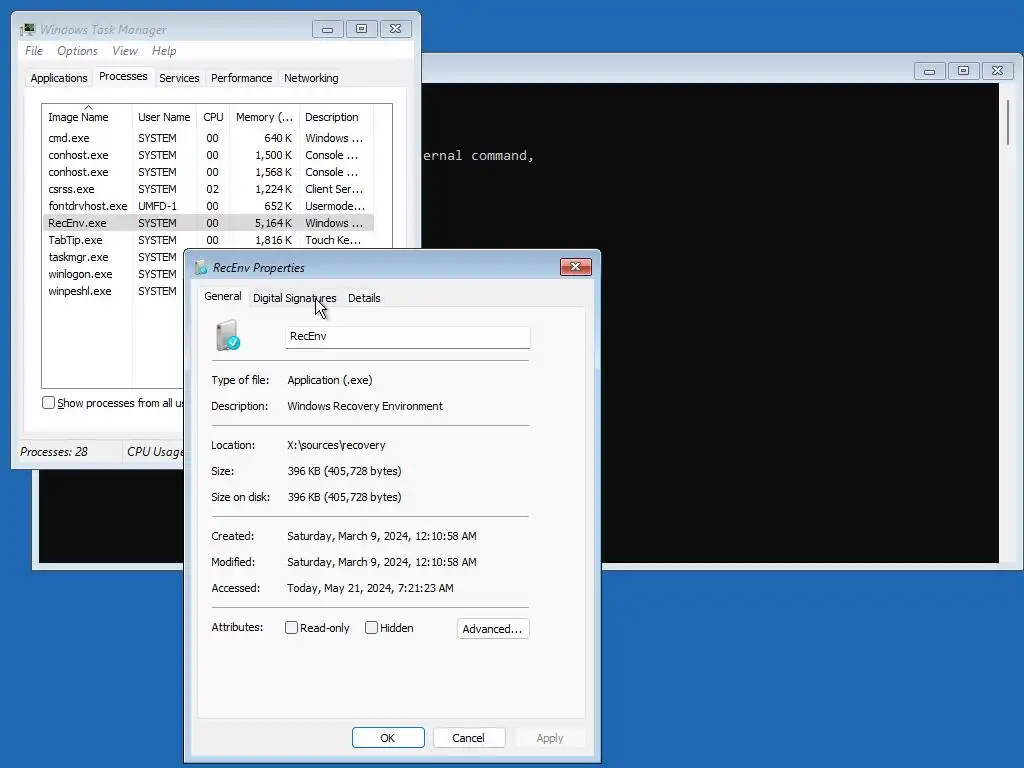Click the Size on disk value
Screen dimensions: 1024x768
click(344, 497)
